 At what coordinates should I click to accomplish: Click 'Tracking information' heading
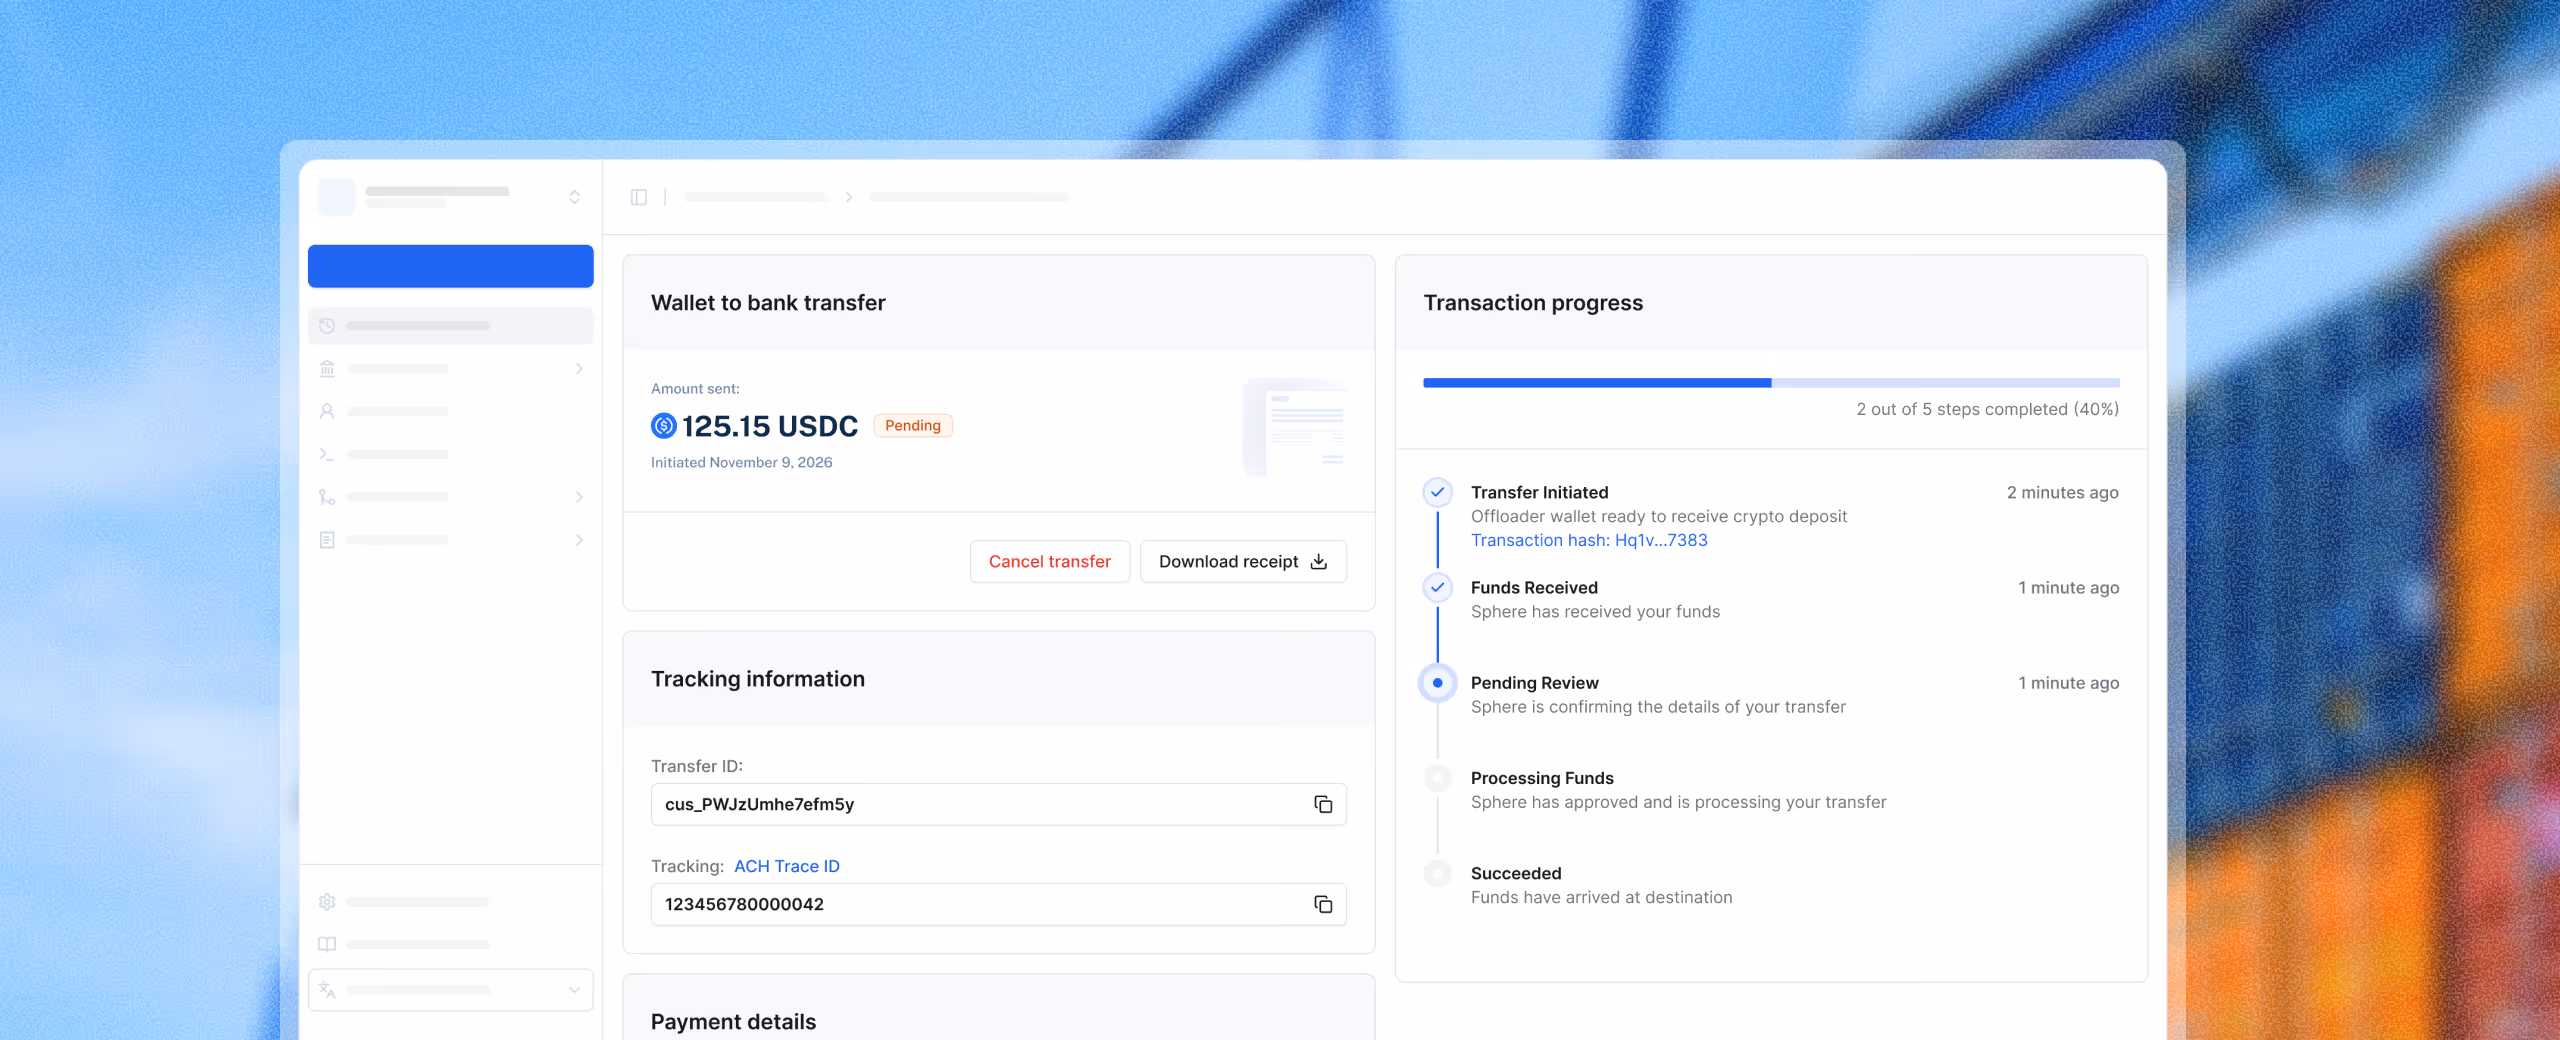pos(758,679)
